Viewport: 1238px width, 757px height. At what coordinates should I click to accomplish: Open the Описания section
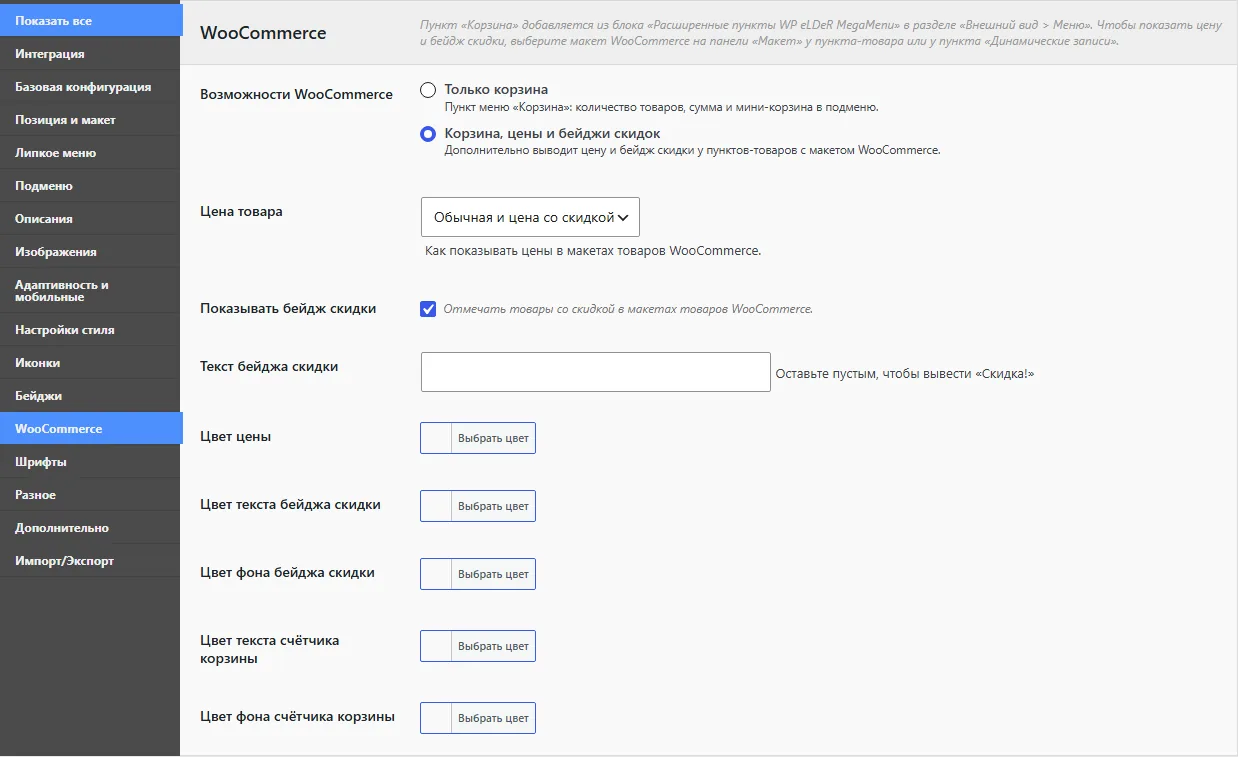coord(90,219)
